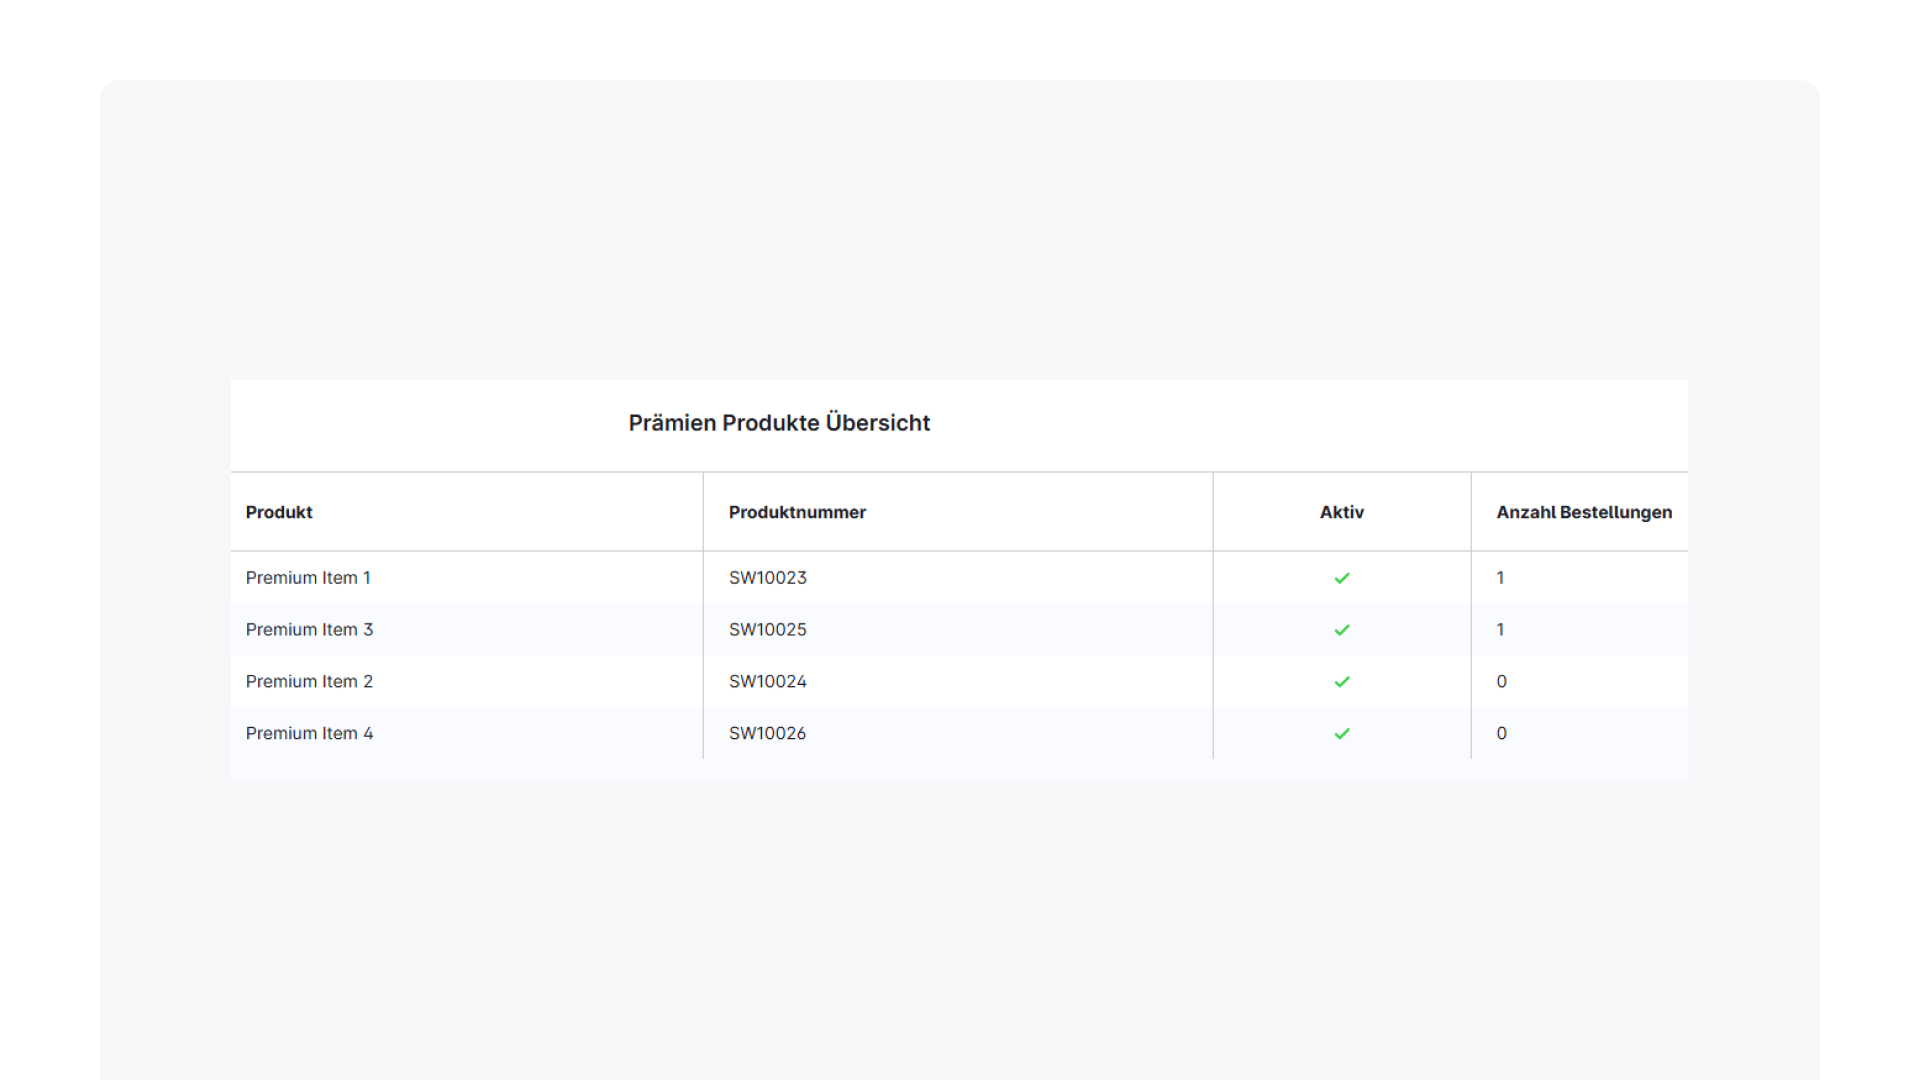
Task: Click the Produktnummer column header
Action: click(797, 512)
